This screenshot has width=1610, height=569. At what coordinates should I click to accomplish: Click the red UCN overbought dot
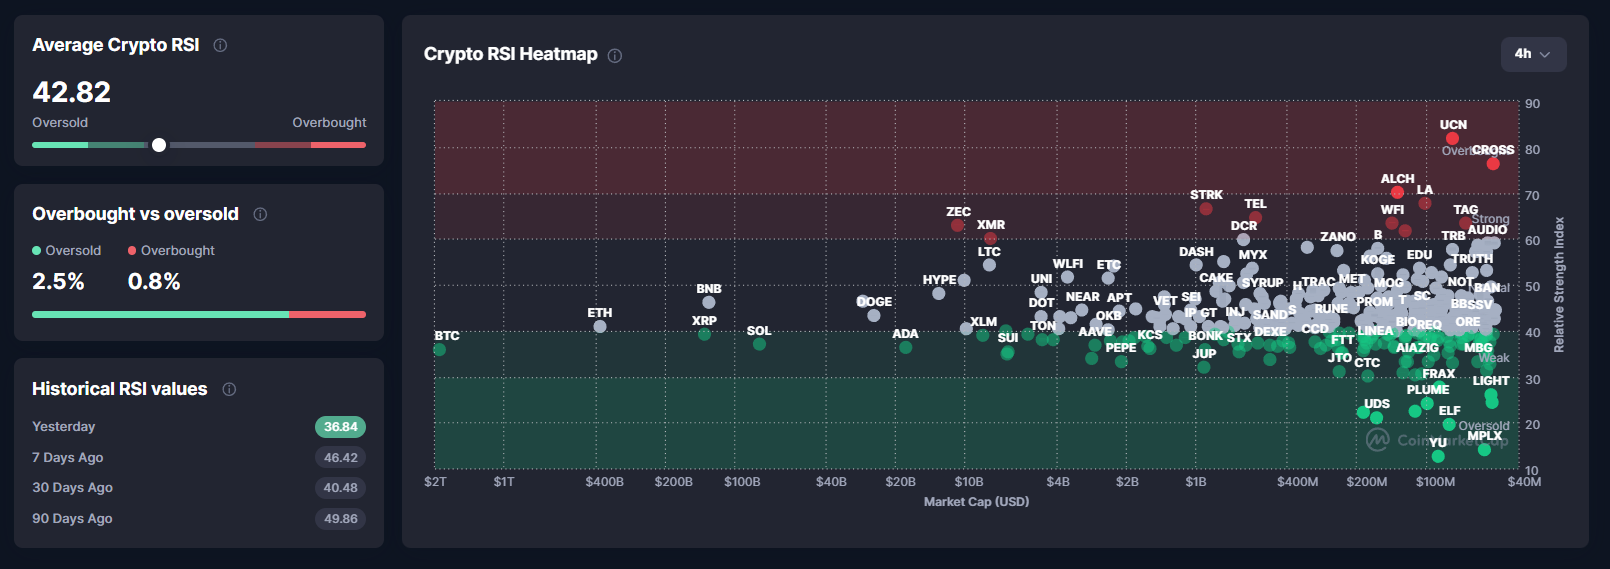1452,139
